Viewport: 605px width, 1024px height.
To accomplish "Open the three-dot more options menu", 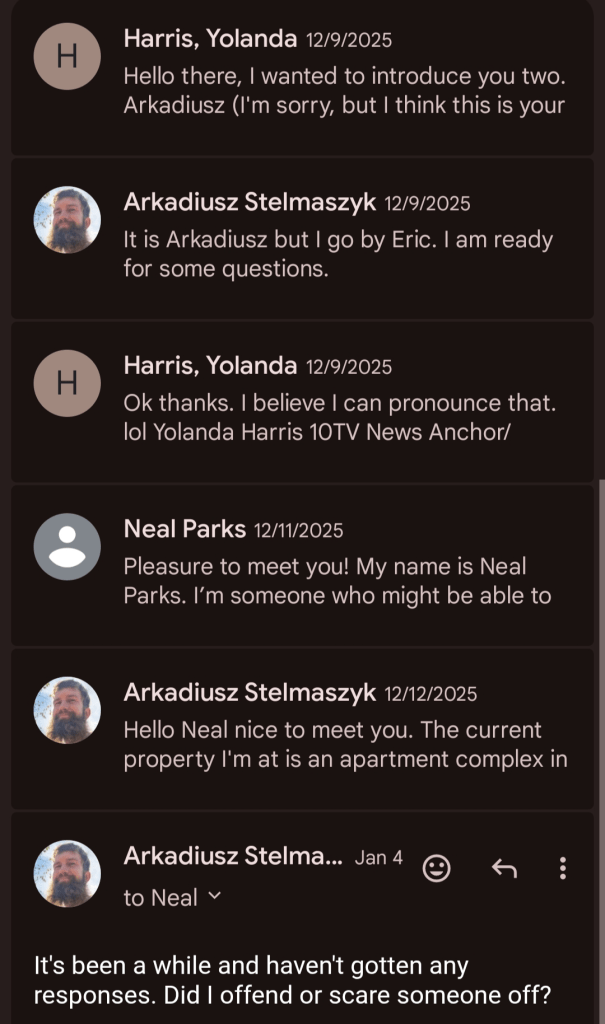I will 563,868.
